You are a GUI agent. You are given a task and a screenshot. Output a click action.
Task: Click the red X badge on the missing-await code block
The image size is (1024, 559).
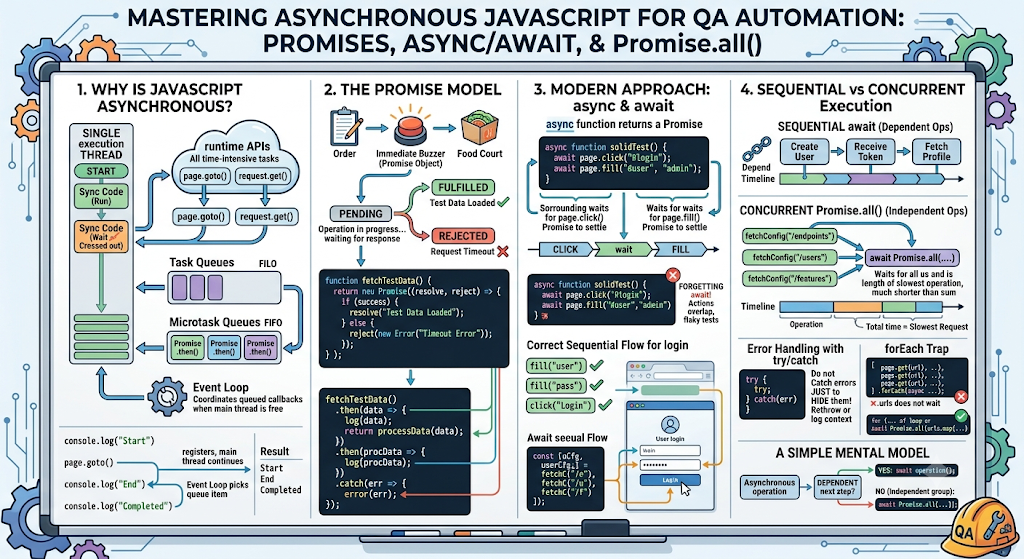pos(673,275)
